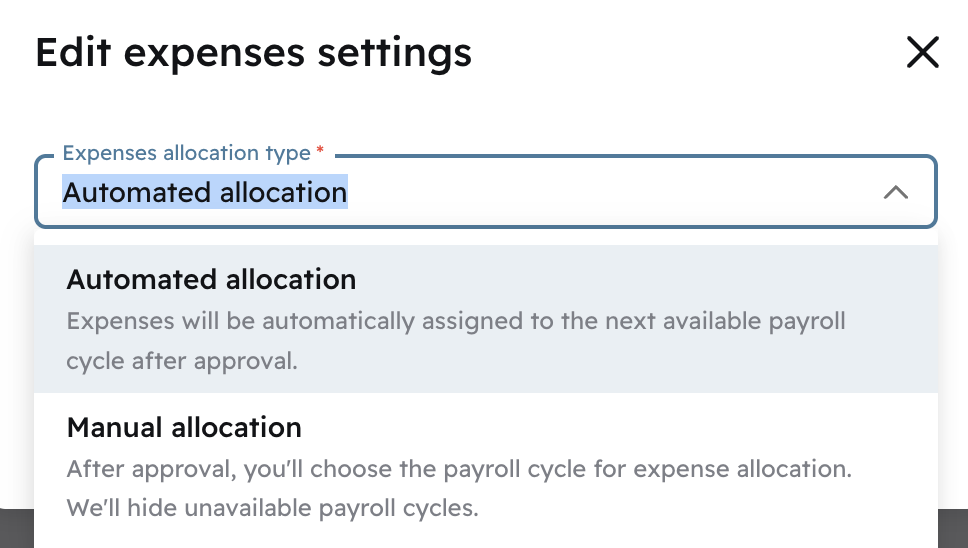Click the red required asterisk
Image resolution: width=968 pixels, height=548 pixels.
[320, 152]
